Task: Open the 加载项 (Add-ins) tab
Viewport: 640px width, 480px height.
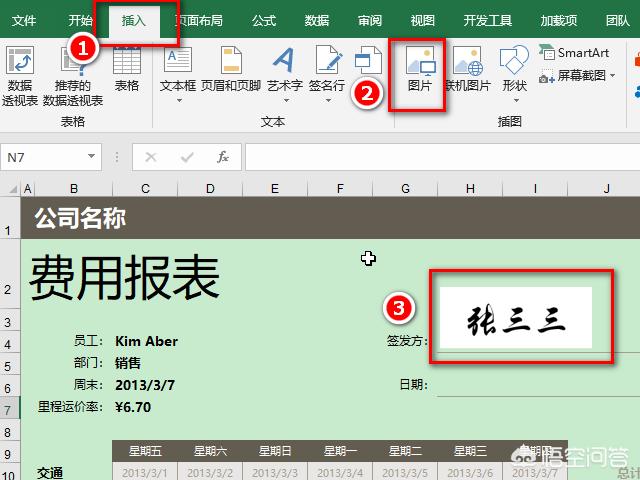Action: point(559,20)
